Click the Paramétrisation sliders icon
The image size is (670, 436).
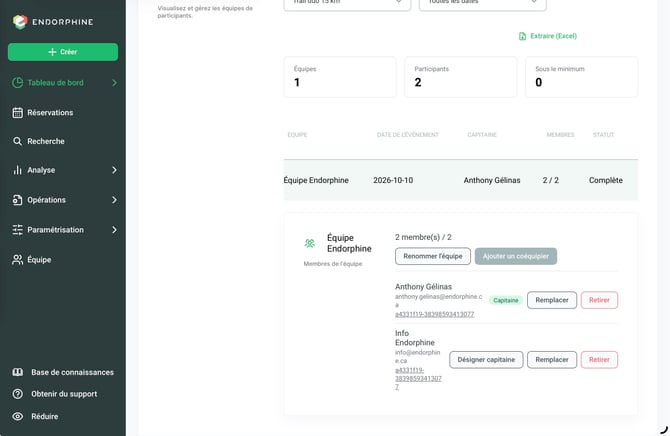coord(18,230)
